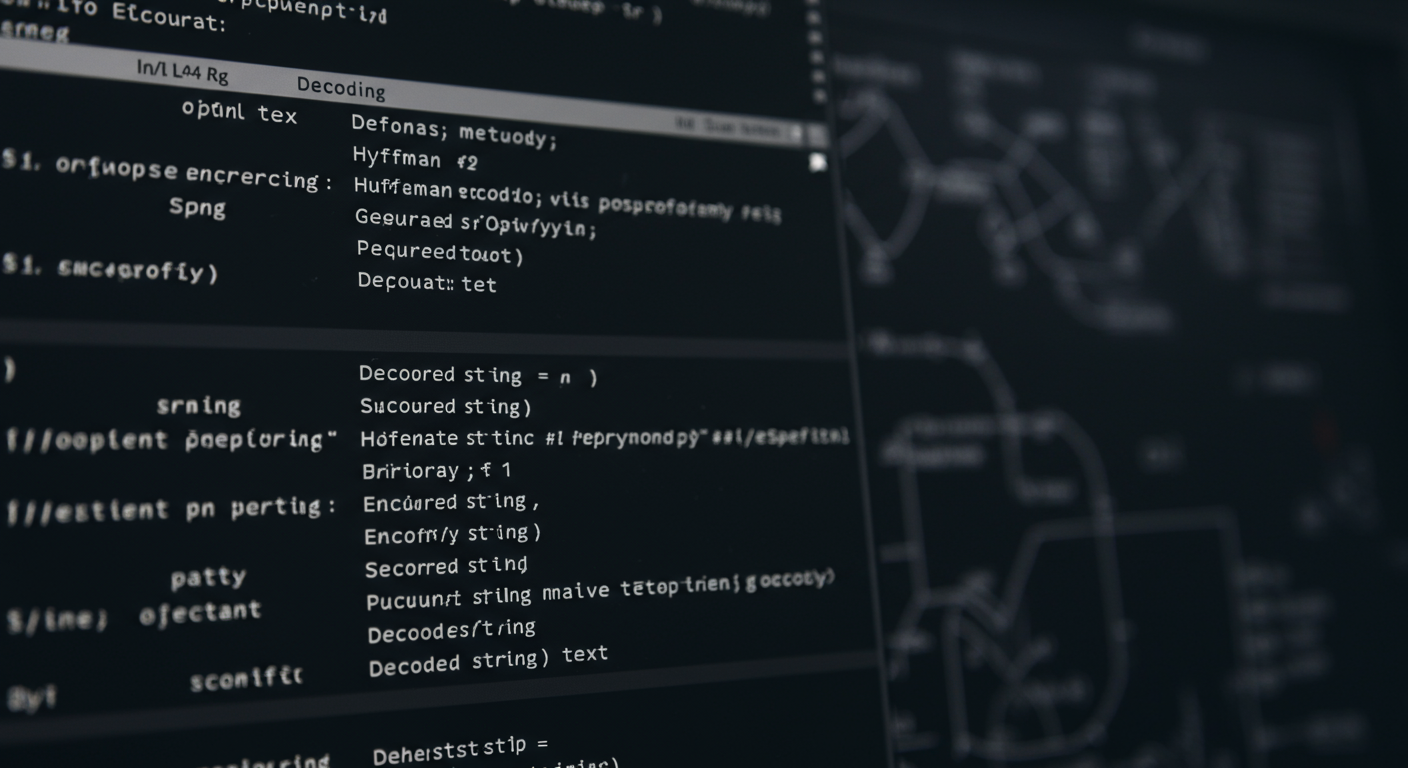Image resolution: width=1408 pixels, height=768 pixels.
Task: Click the 'Pequreed touot)' line
Action: tap(439, 252)
